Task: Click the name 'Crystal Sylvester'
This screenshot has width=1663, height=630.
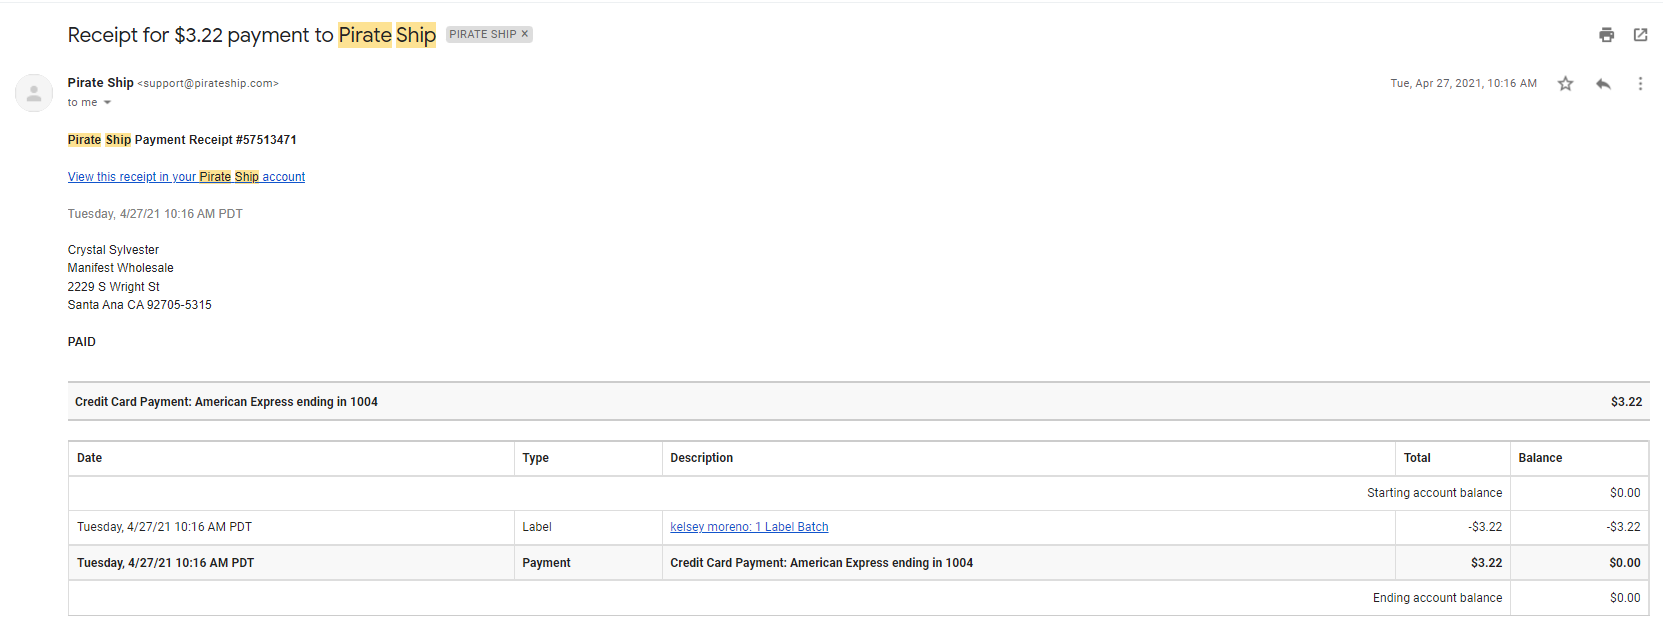Action: [x=113, y=250]
